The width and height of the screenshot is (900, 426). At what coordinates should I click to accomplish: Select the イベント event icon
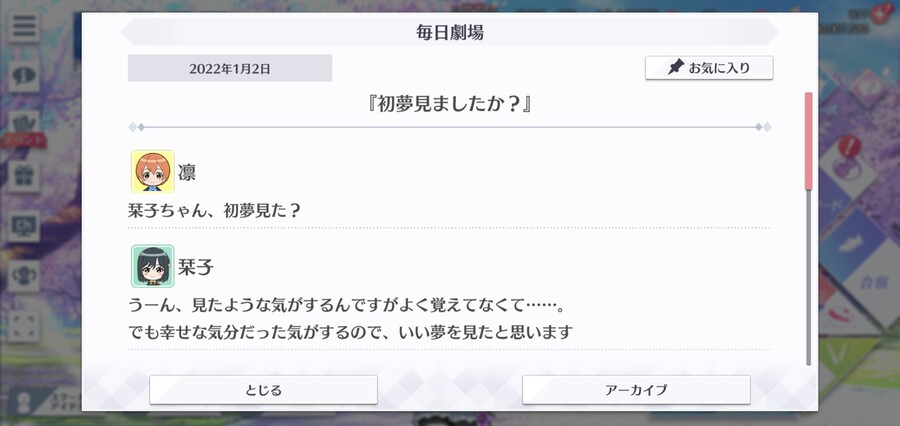click(24, 127)
